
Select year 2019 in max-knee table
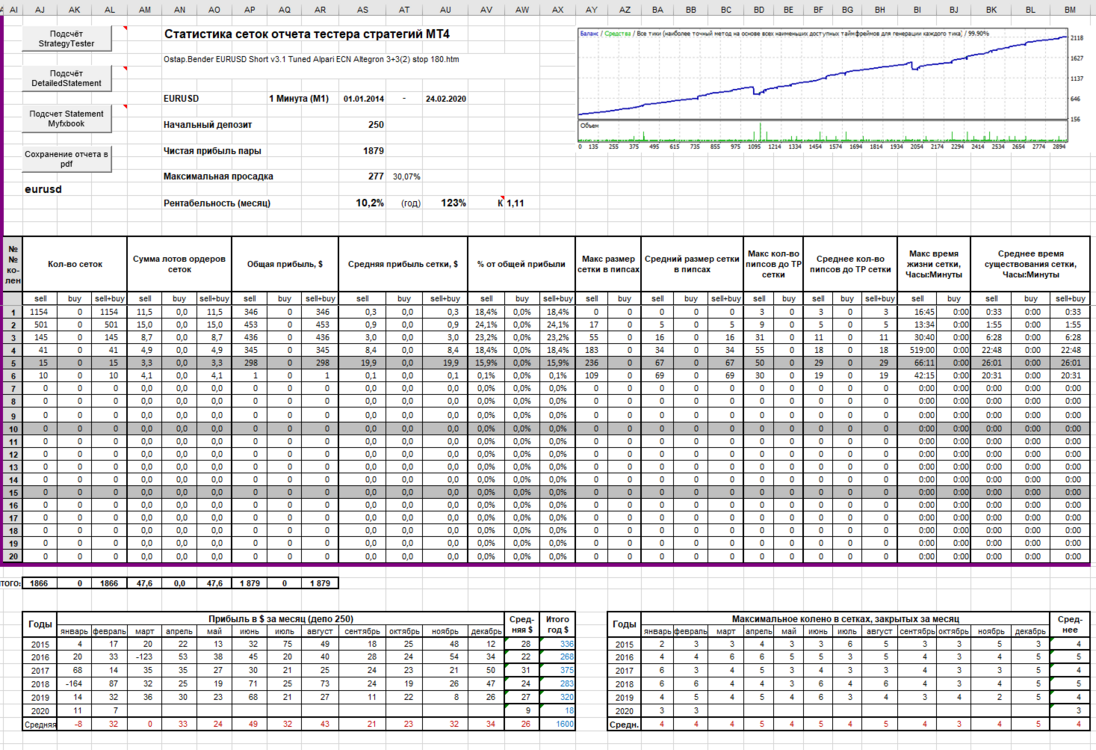pyautogui.click(x=624, y=698)
